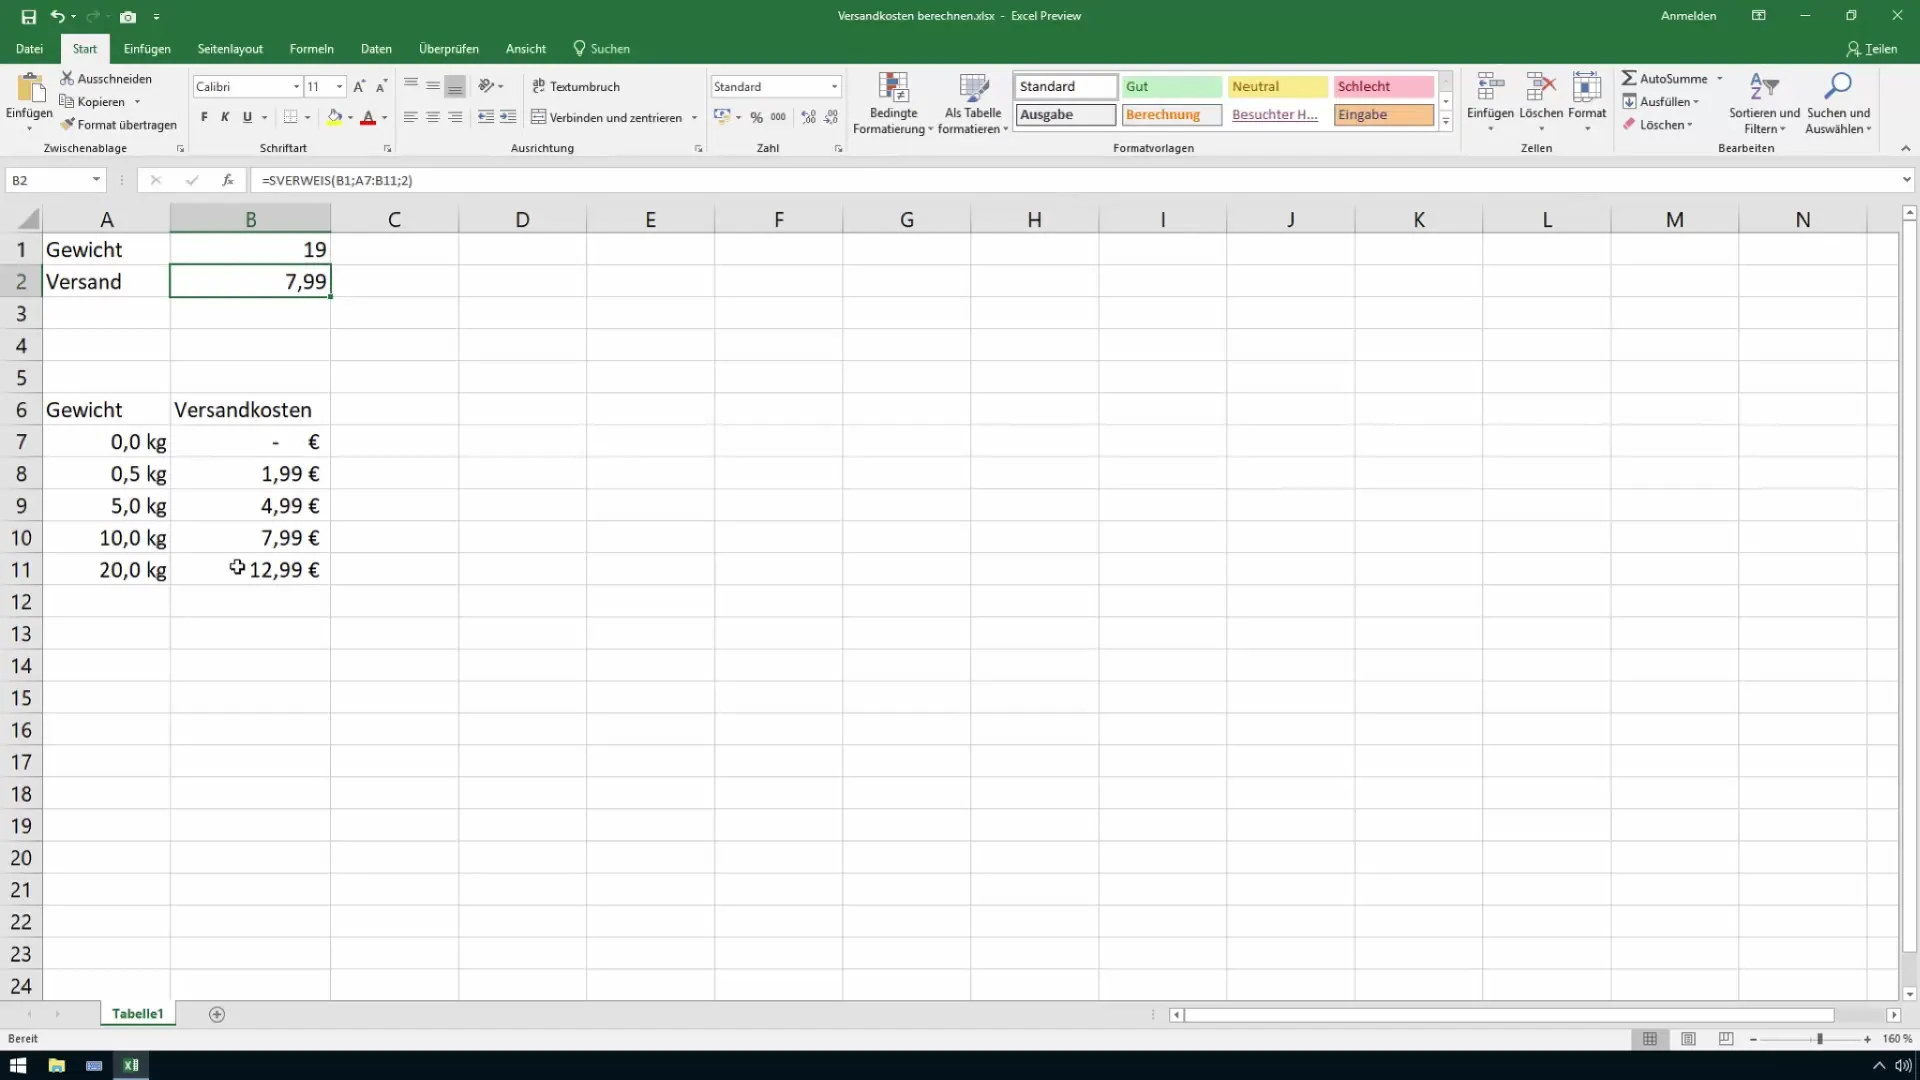
Task: Apply thousands separator 000 format
Action: coord(778,117)
